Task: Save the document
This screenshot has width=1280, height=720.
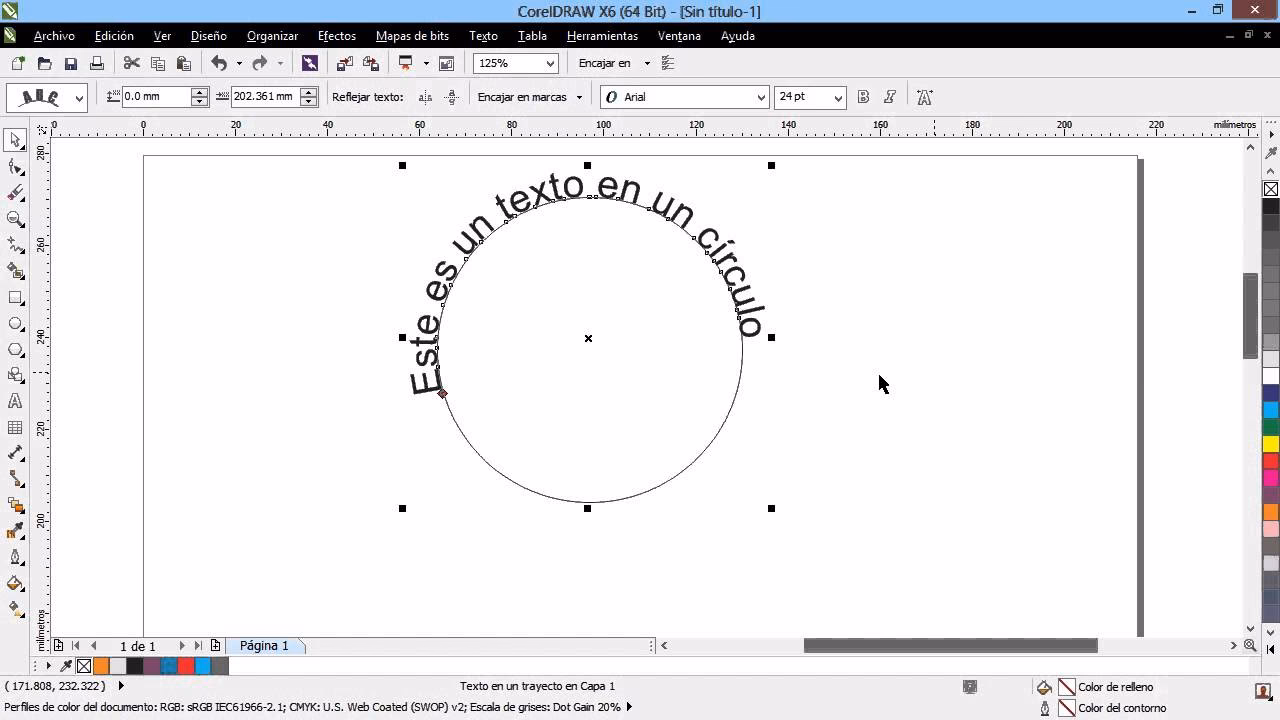Action: click(x=70, y=62)
